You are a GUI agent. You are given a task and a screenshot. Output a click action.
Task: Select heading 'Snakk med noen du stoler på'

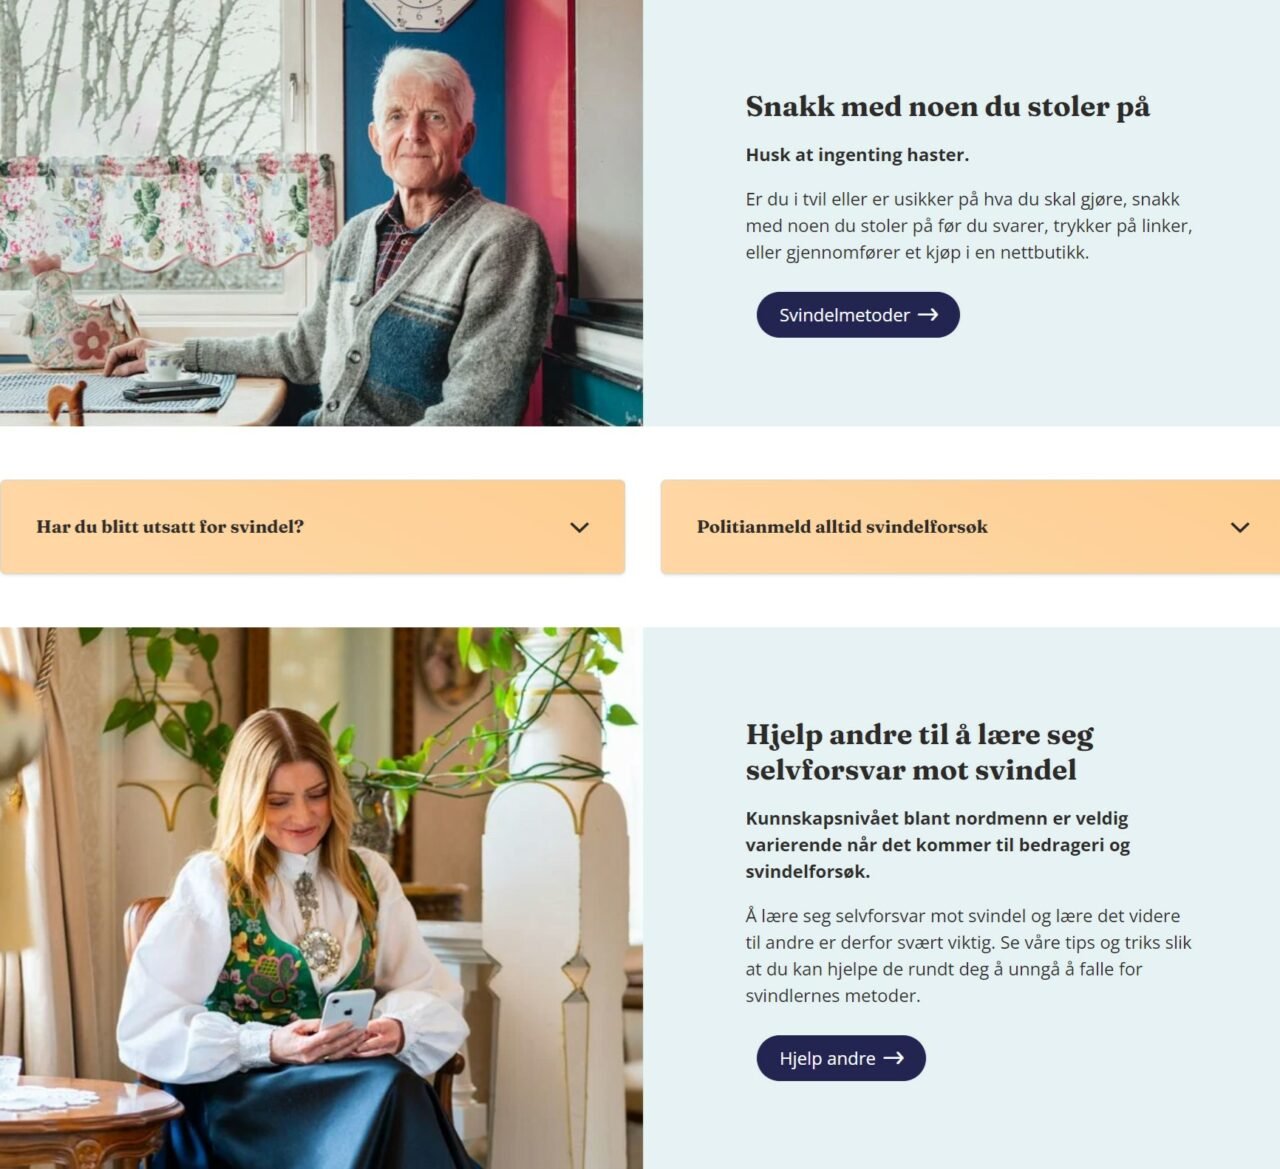tap(947, 107)
